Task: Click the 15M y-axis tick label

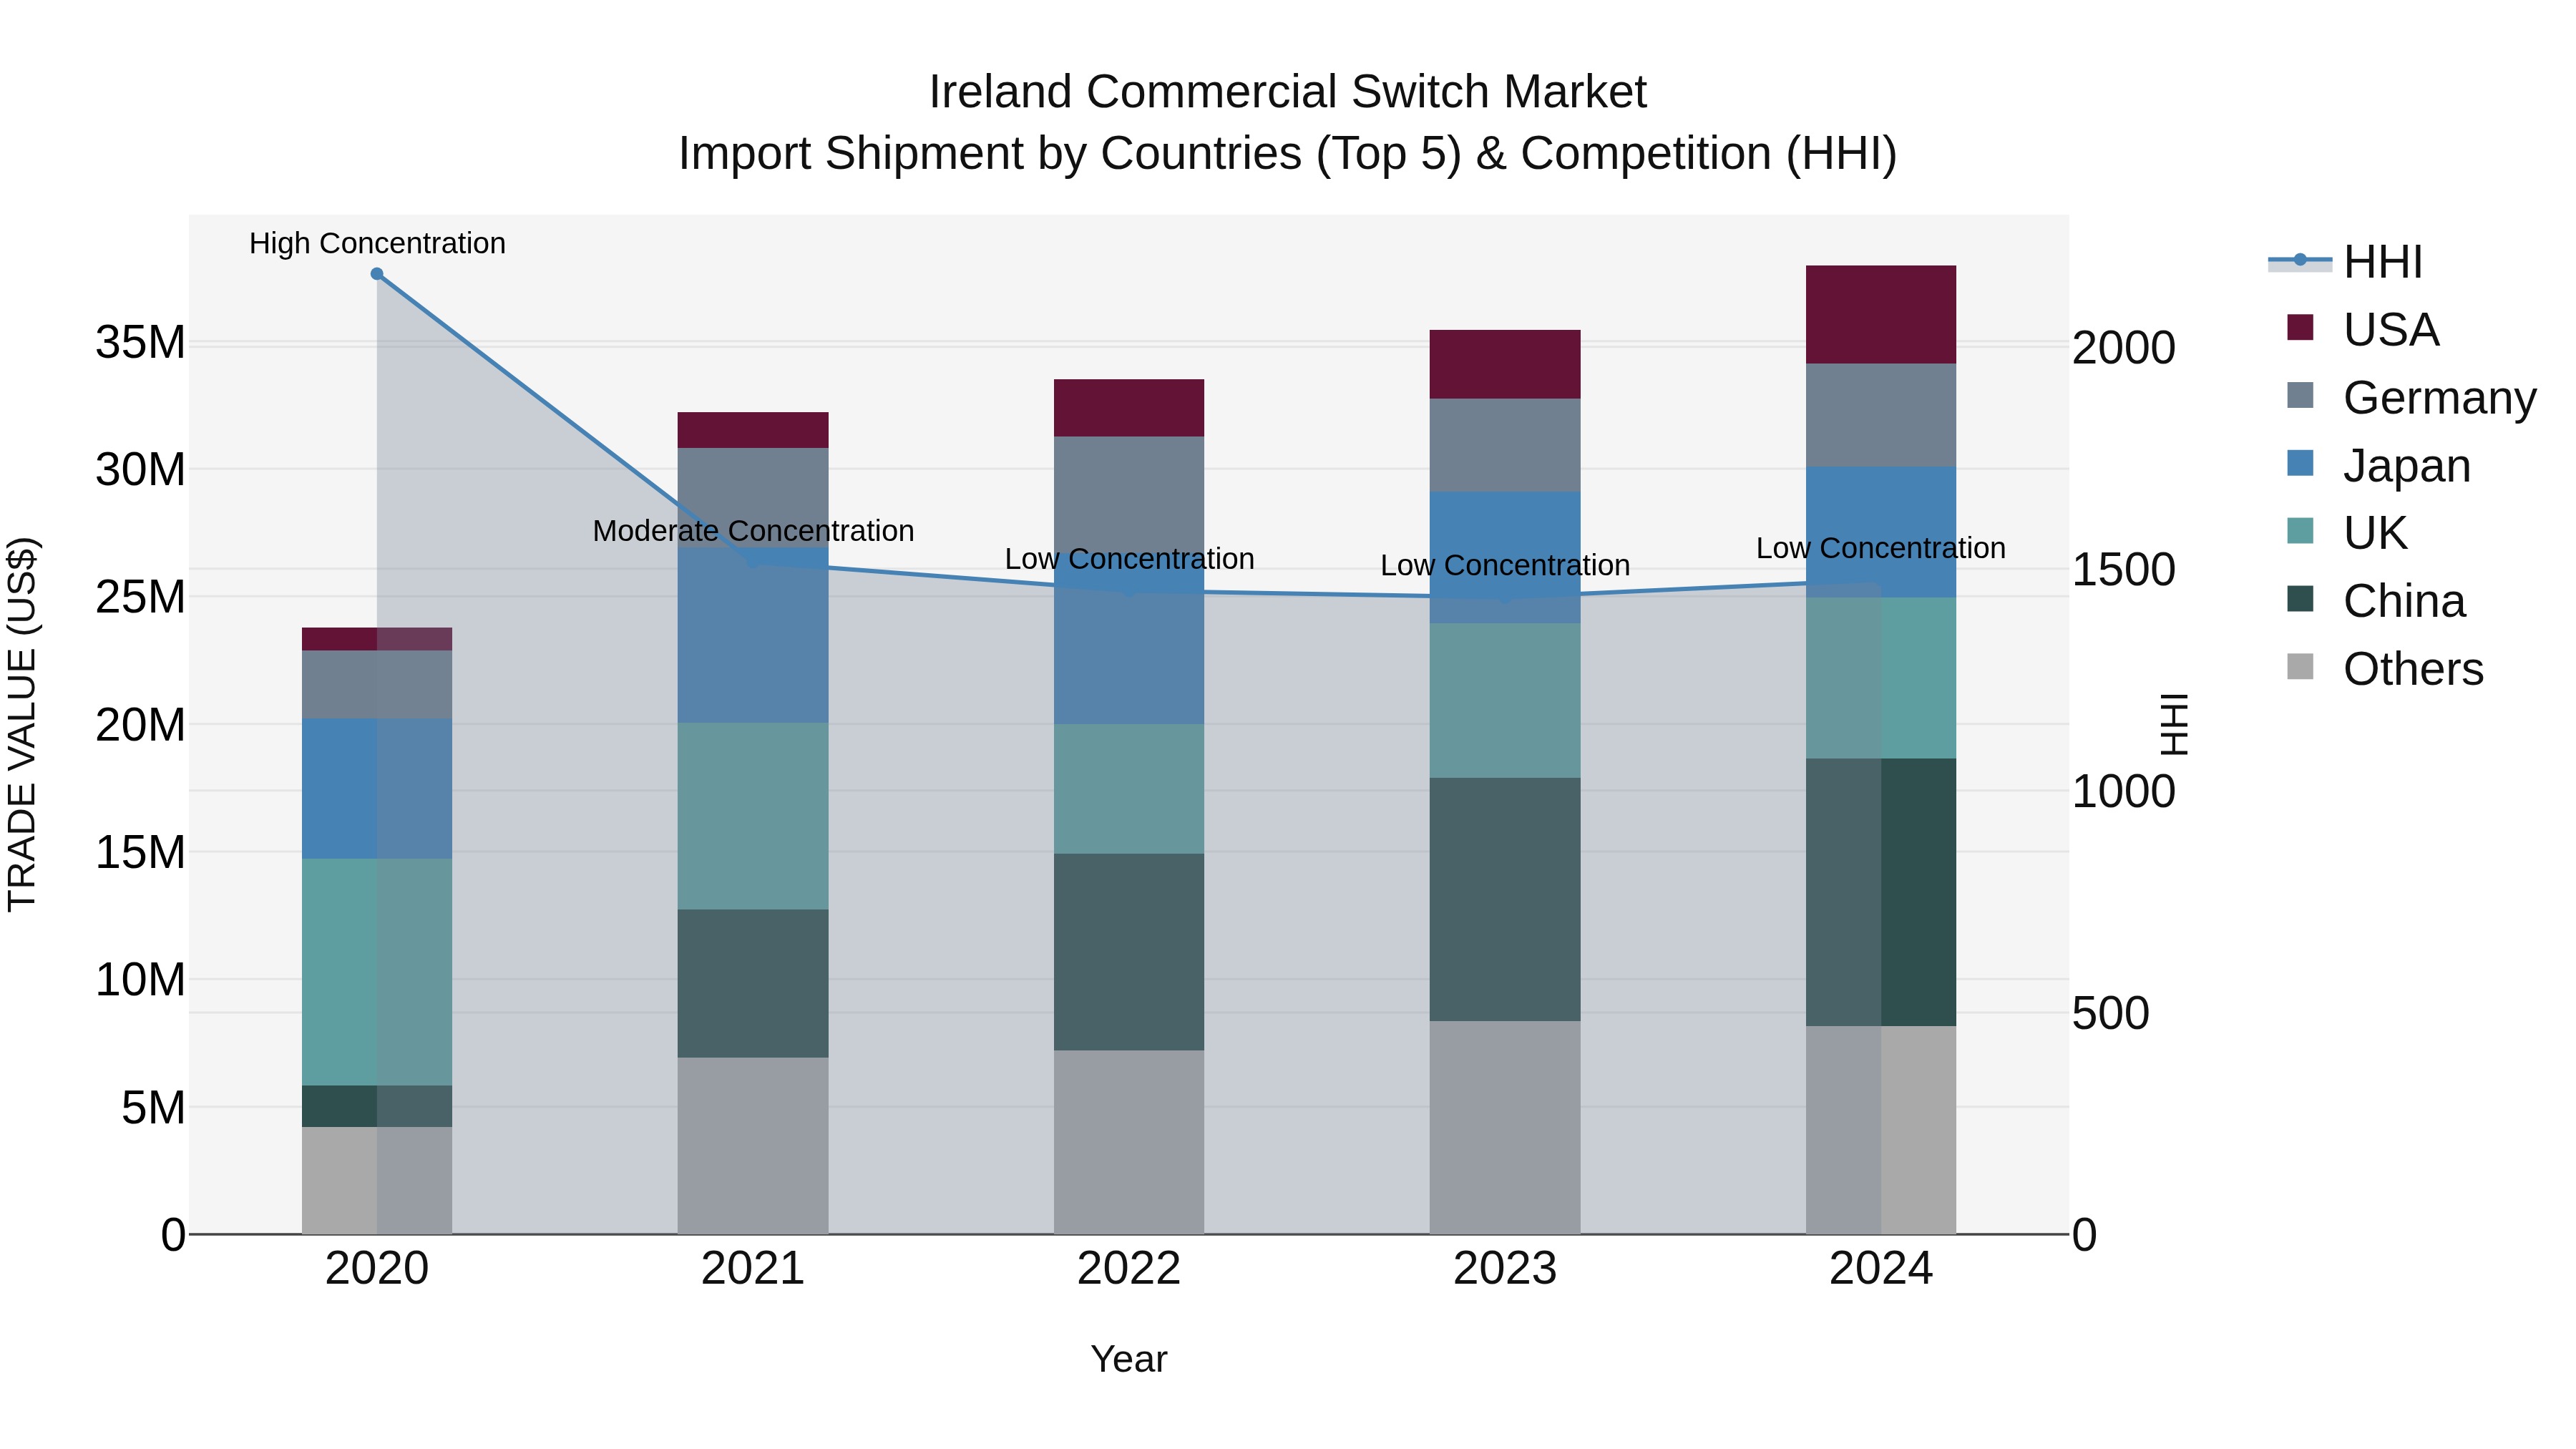Action: click(140, 853)
